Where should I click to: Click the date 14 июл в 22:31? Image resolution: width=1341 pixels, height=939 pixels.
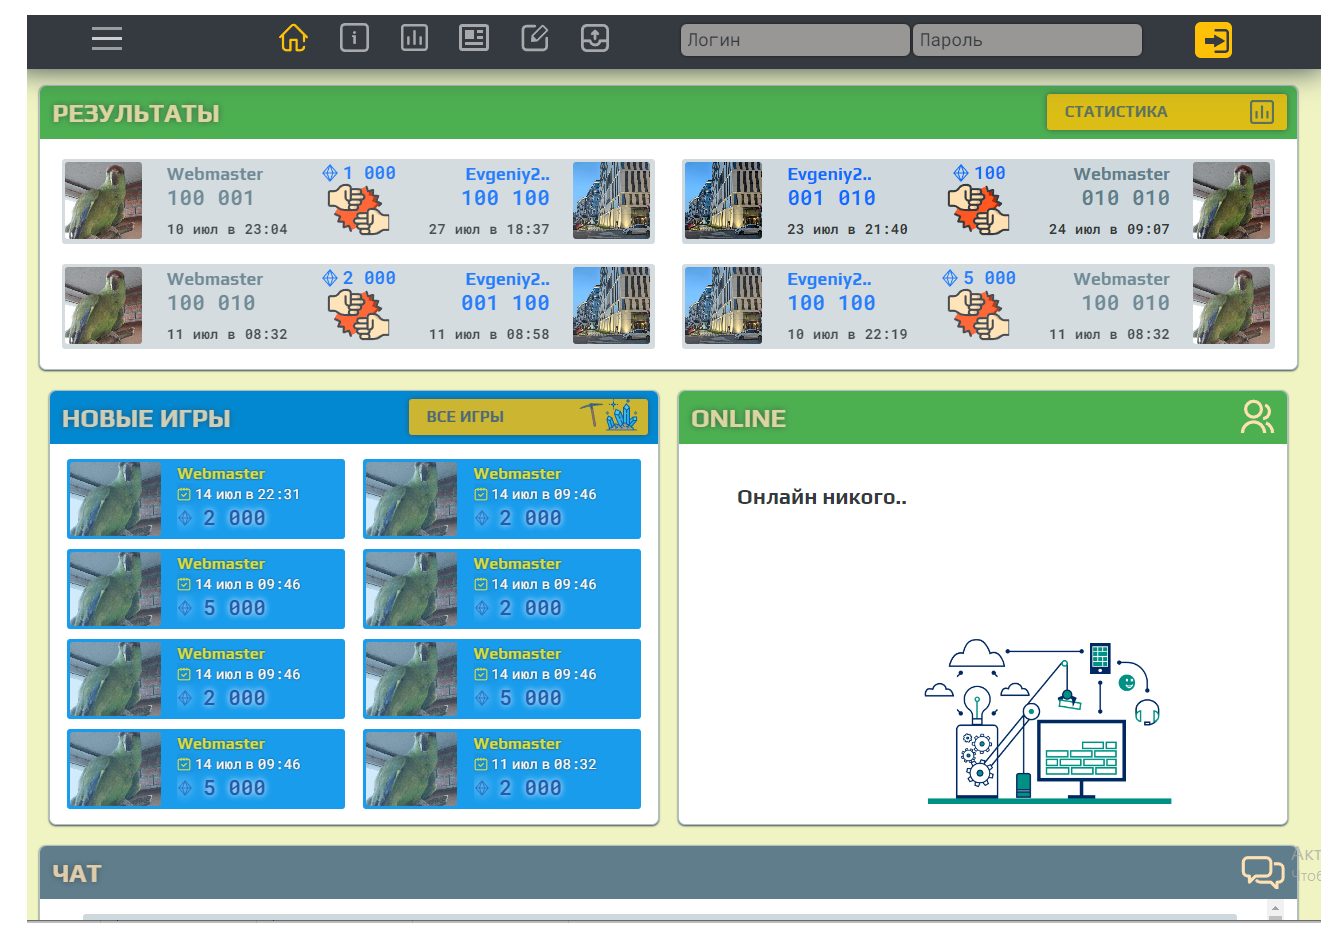click(x=247, y=494)
